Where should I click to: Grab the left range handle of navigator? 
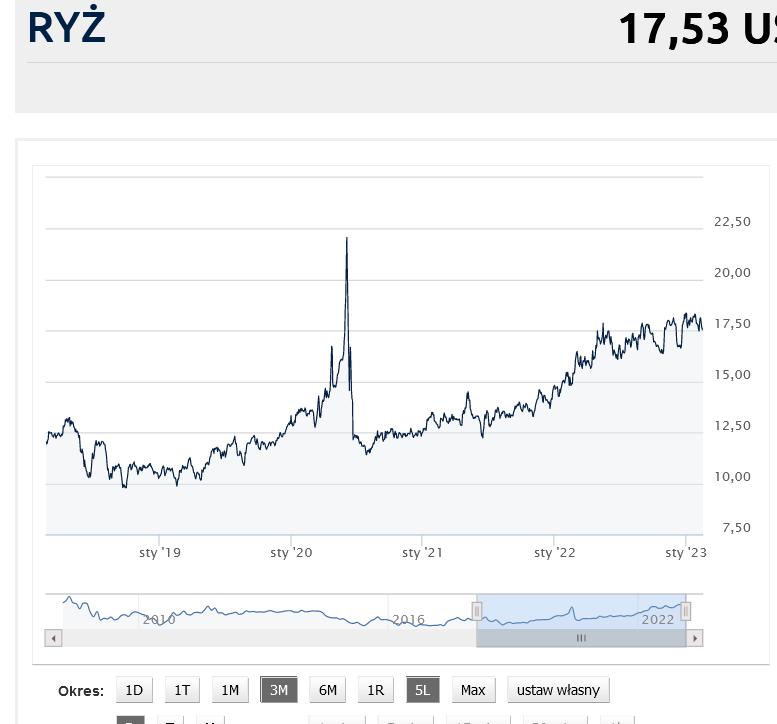(478, 611)
